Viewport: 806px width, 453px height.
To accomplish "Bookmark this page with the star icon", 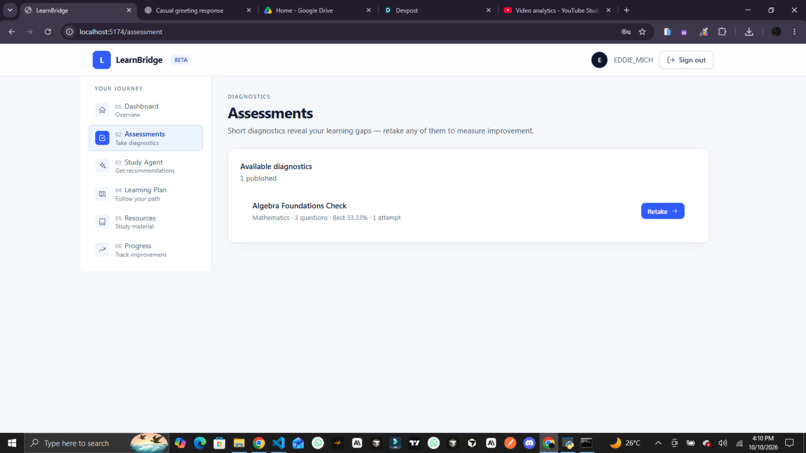I will (x=642, y=32).
